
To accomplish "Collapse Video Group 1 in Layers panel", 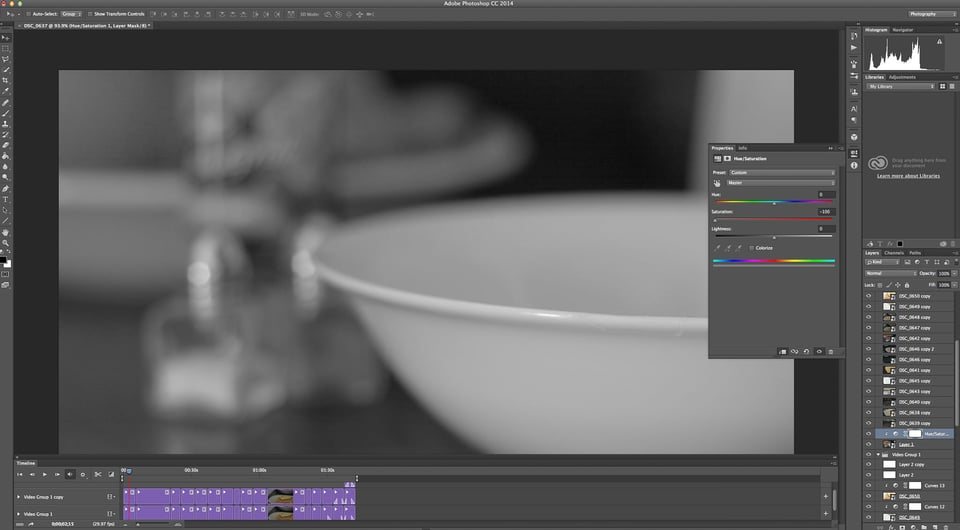I will (879, 455).
